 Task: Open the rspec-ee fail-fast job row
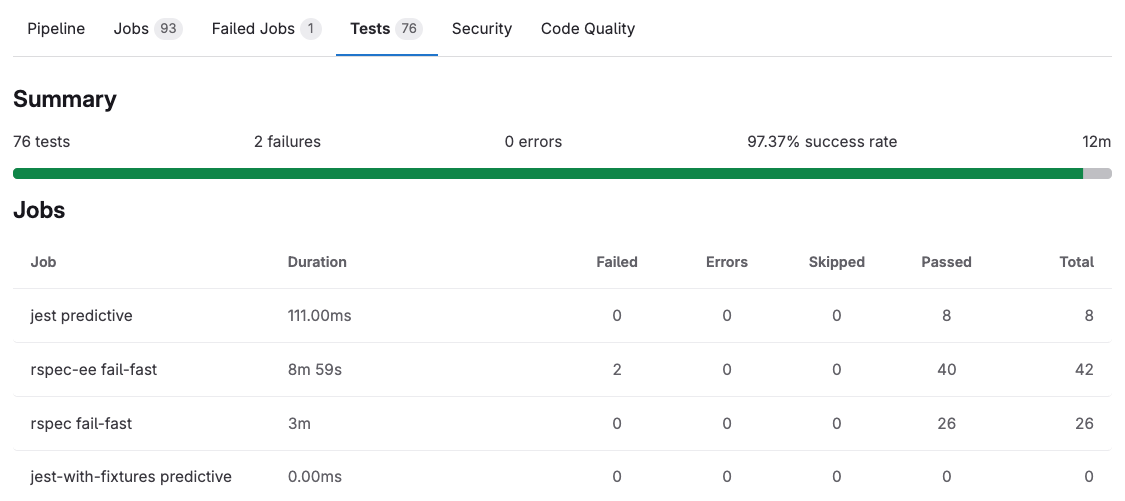click(93, 370)
